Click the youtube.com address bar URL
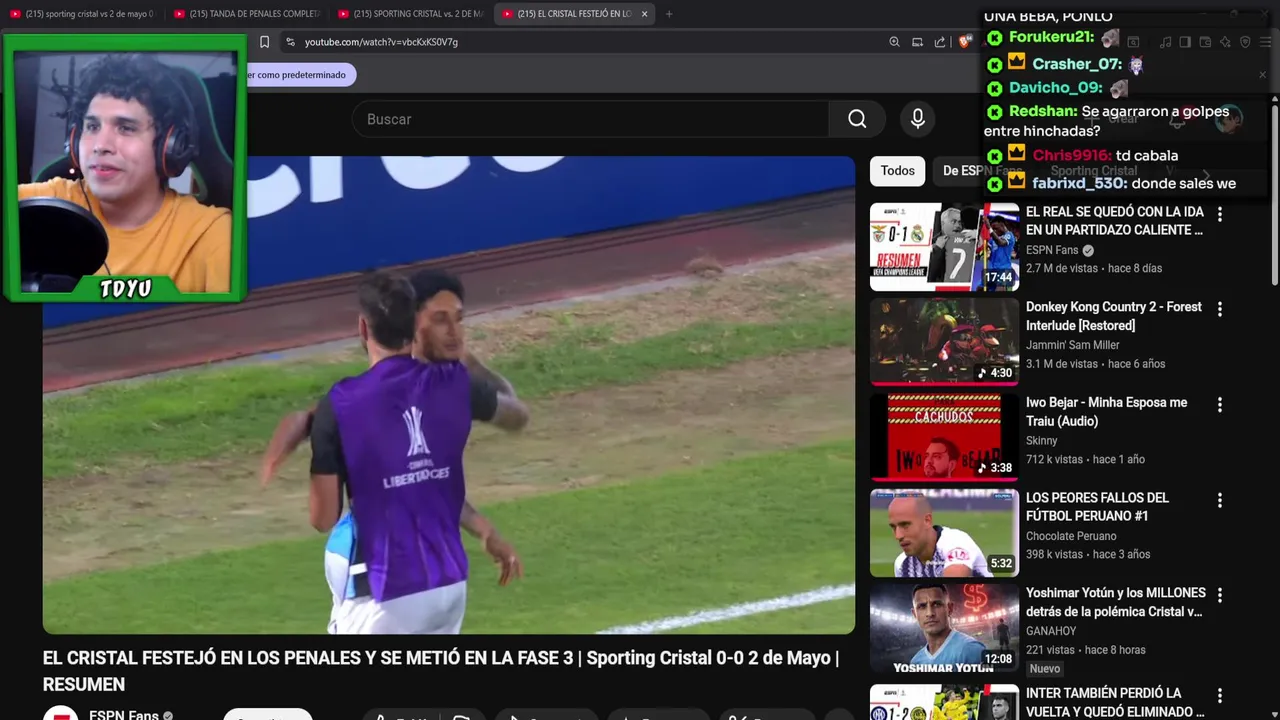1280x720 pixels. coord(381,42)
